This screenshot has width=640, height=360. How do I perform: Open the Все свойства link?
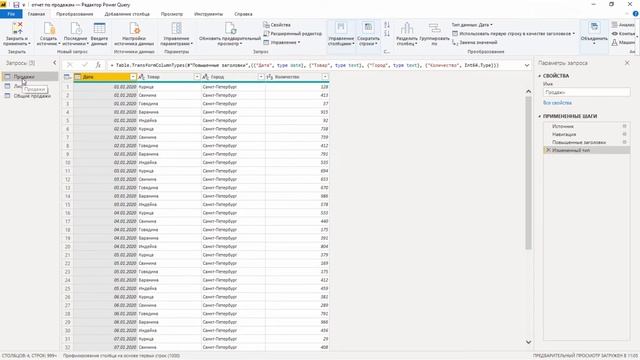pos(557,103)
